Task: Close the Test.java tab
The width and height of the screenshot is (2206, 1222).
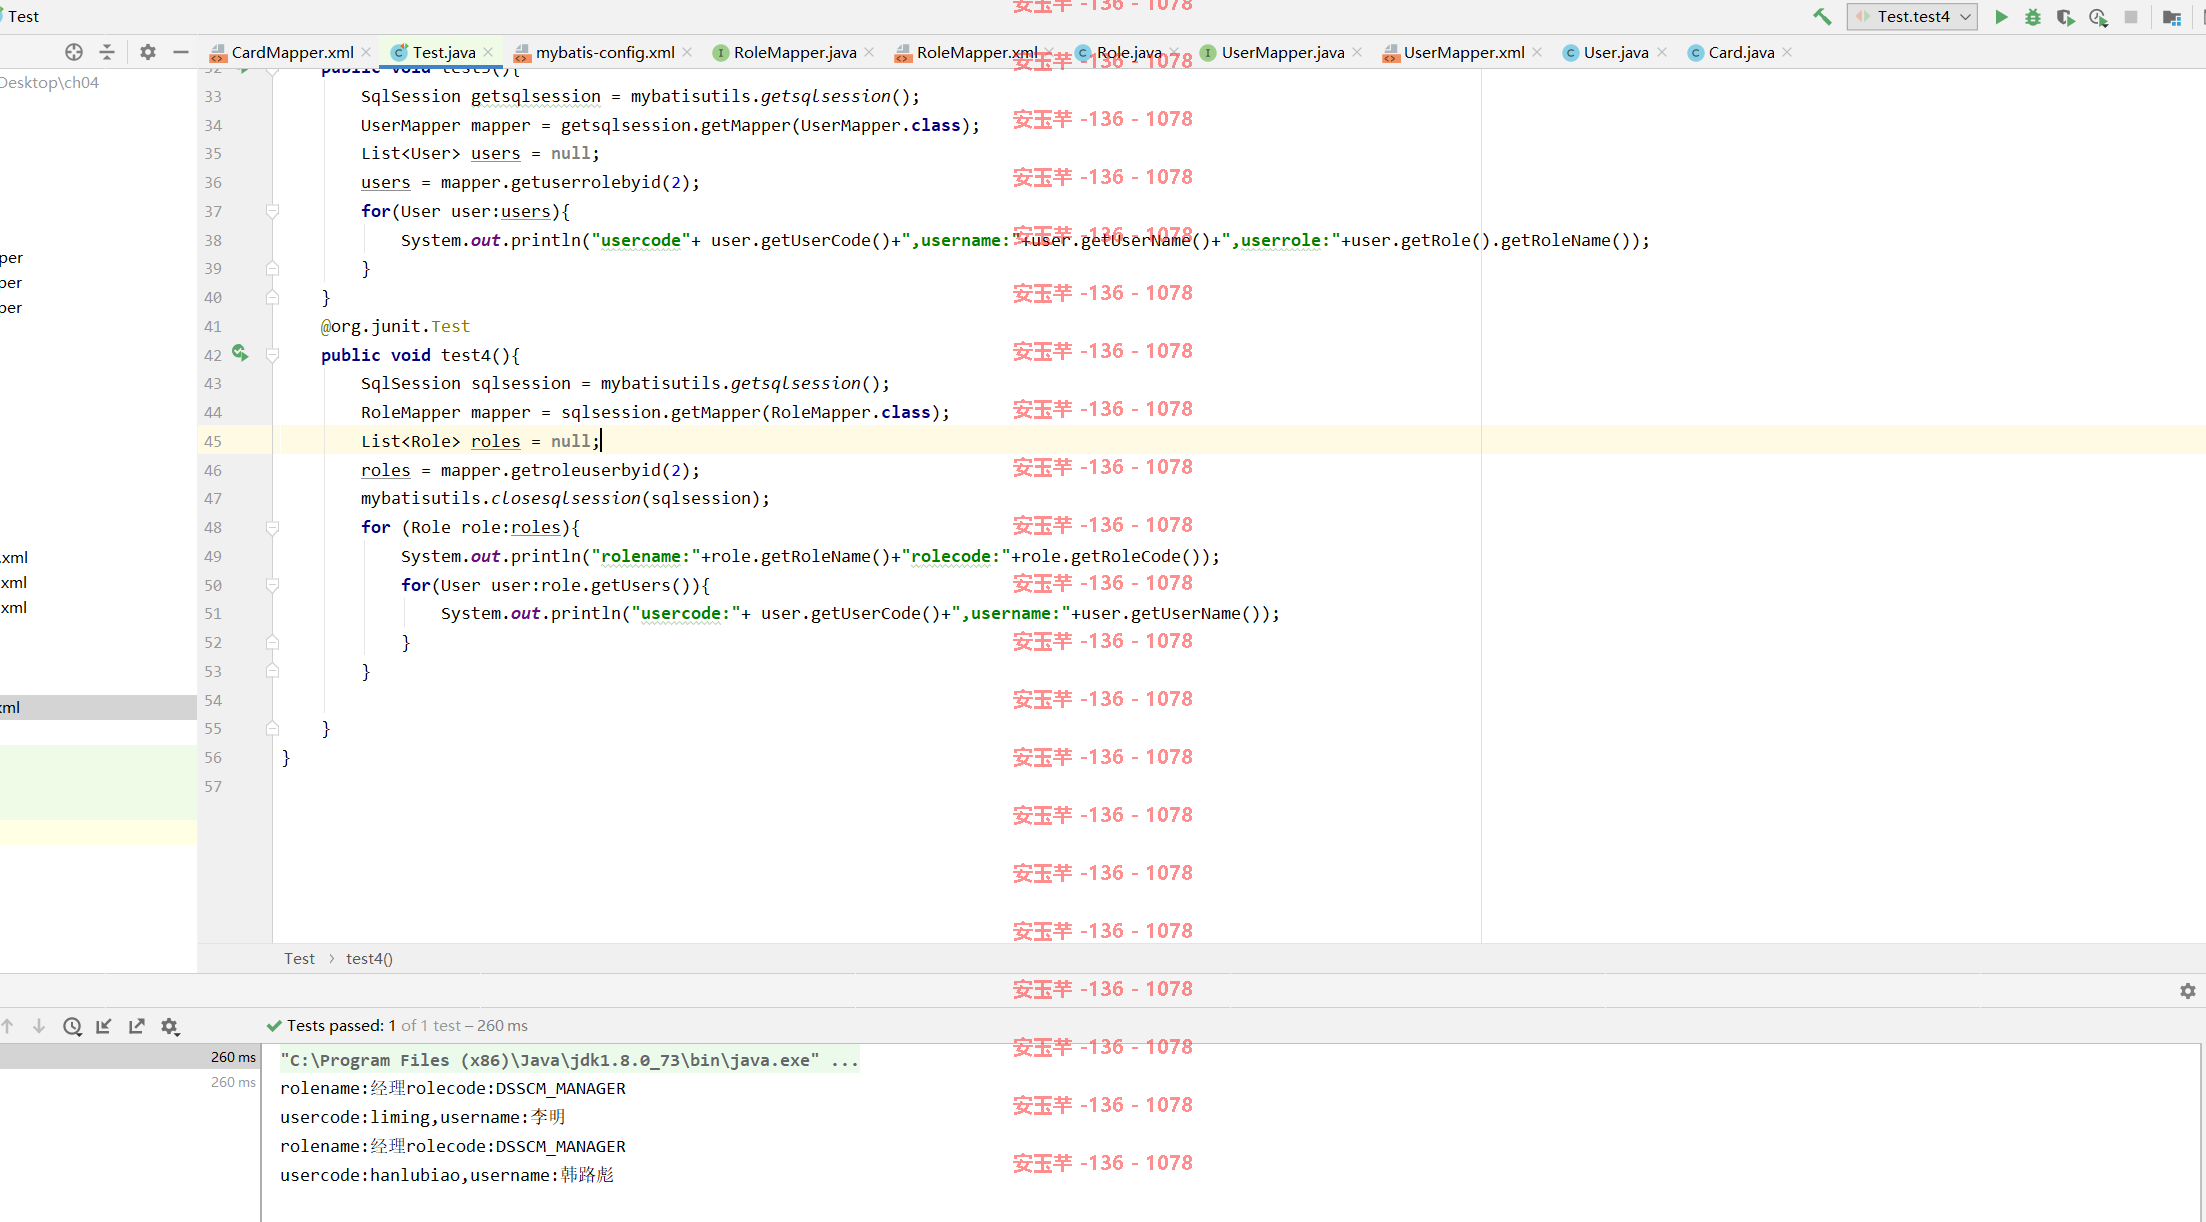Action: [488, 52]
